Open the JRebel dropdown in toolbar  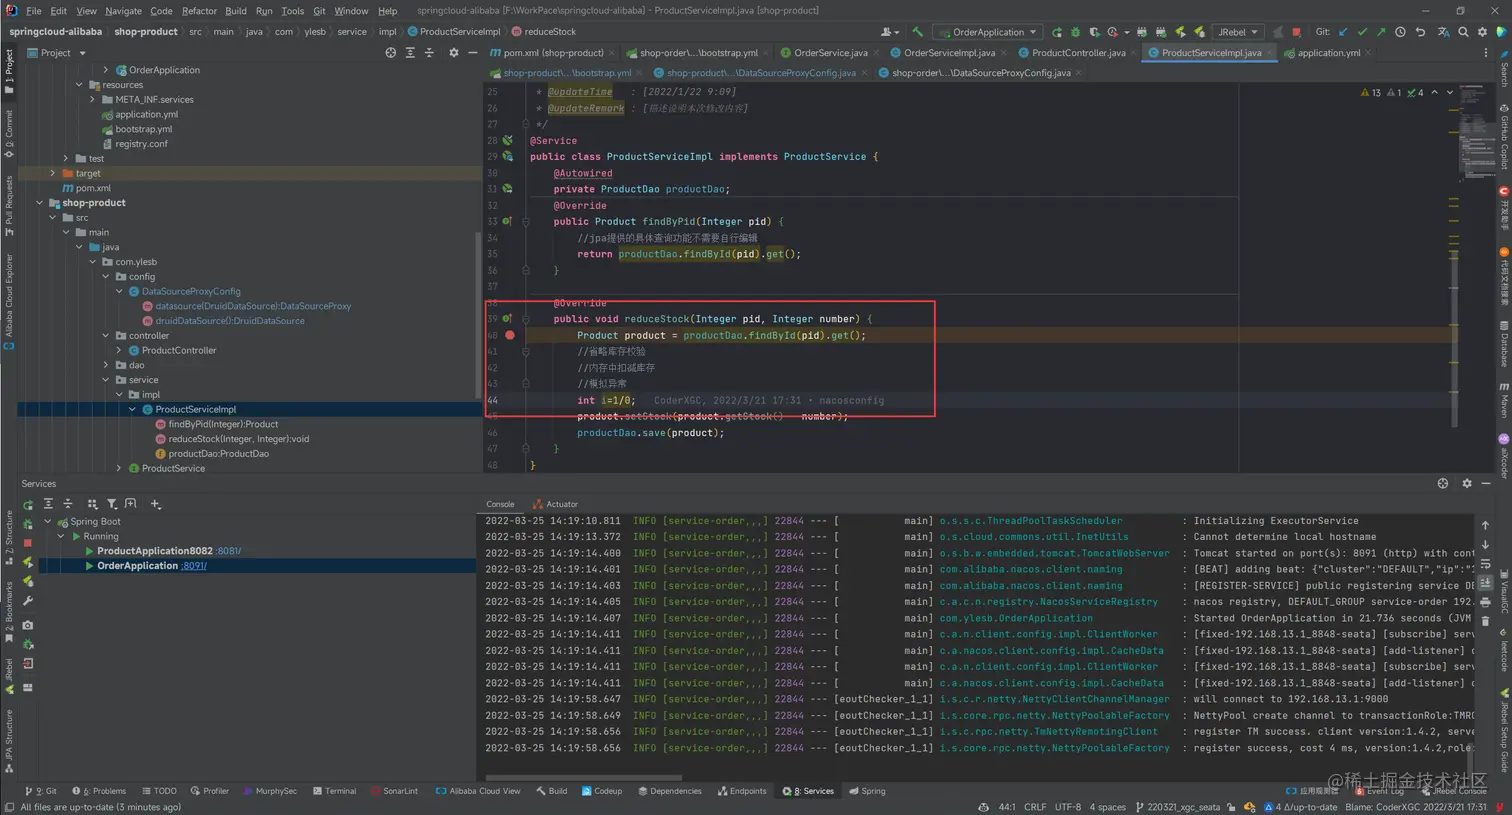click(1238, 32)
